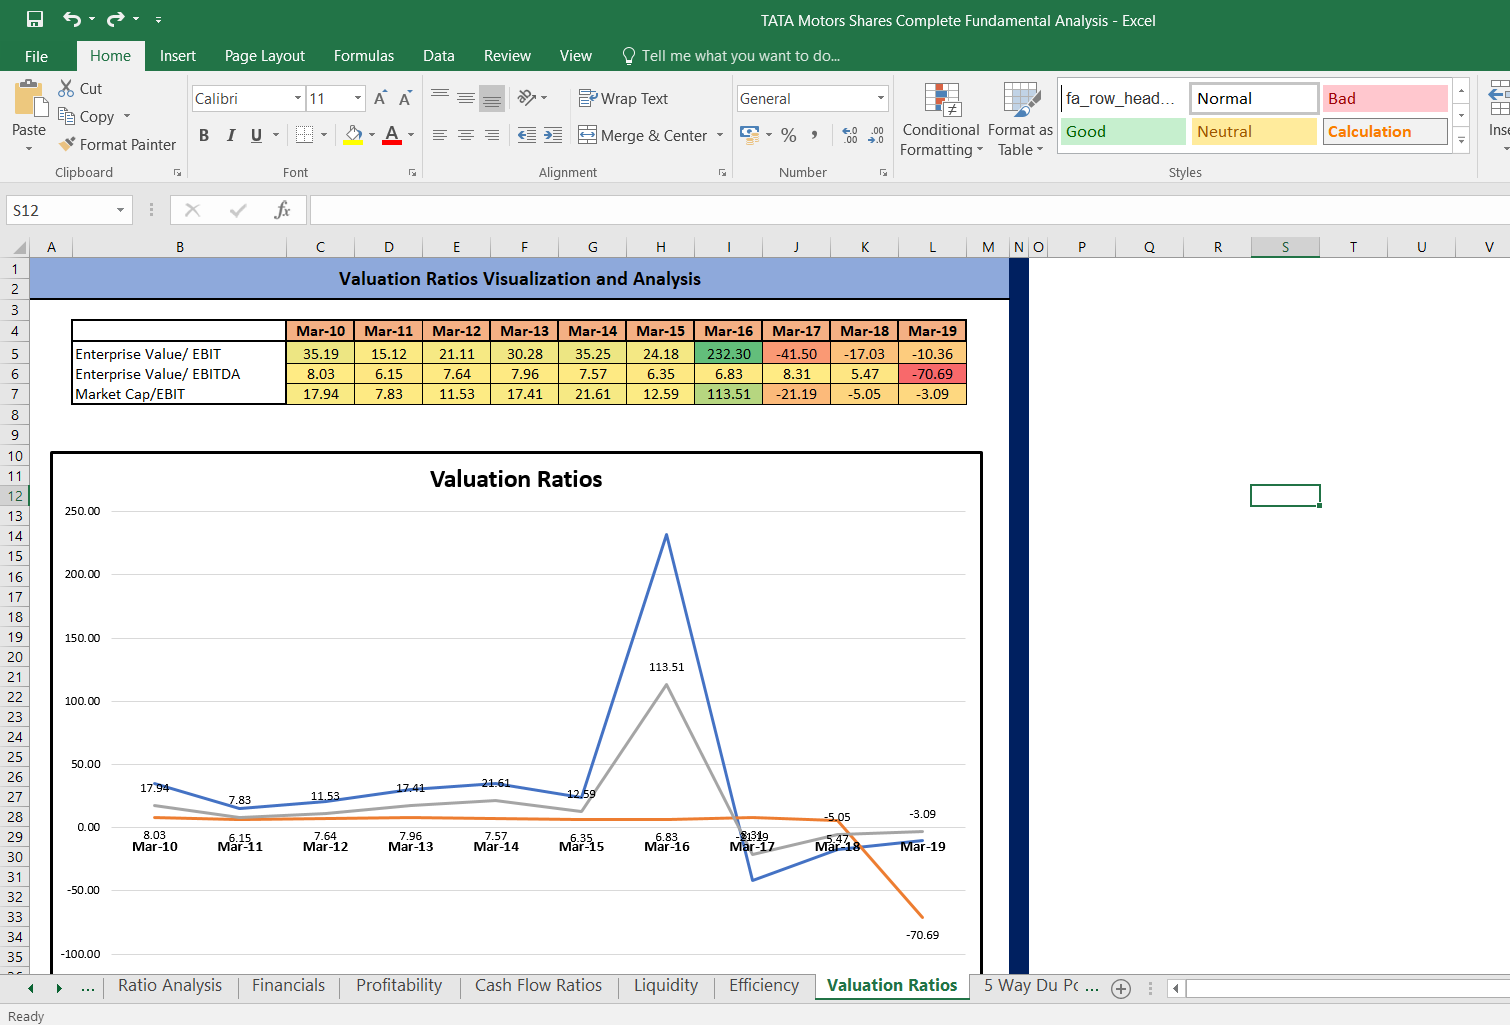The height and width of the screenshot is (1025, 1510).
Task: Open the Name Box dropdown arrow
Action: pyautogui.click(x=120, y=210)
